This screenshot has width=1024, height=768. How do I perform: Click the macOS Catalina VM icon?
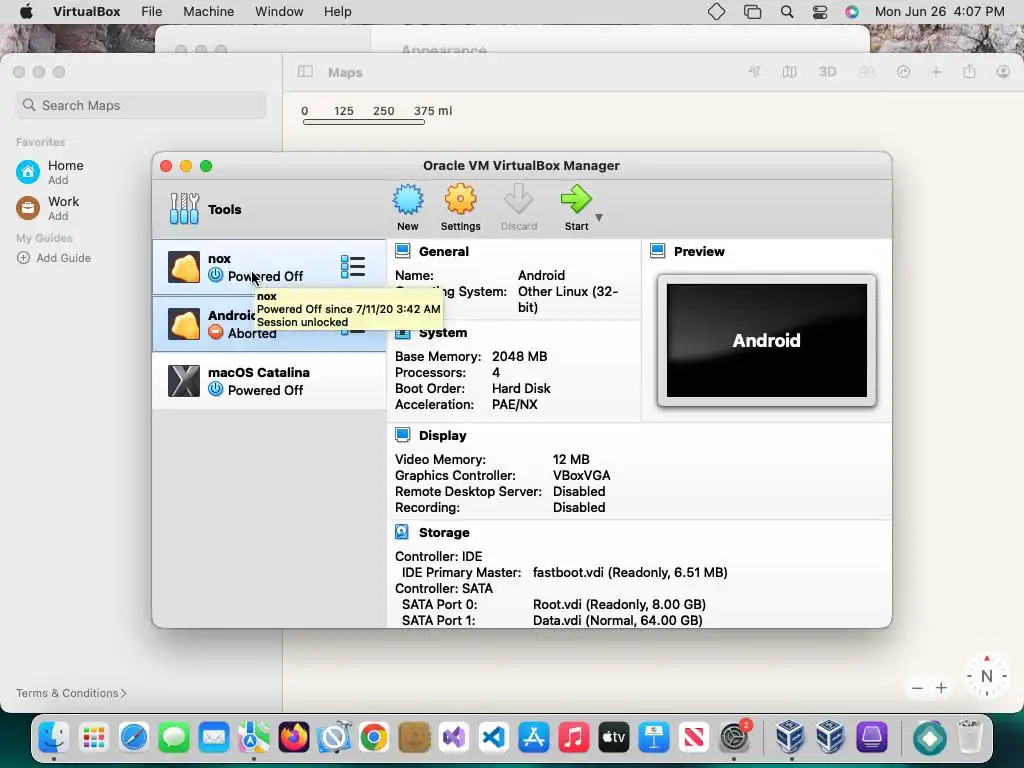click(x=184, y=381)
